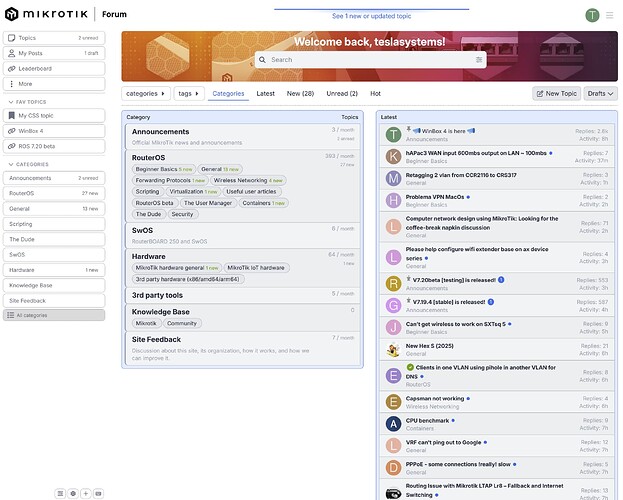This screenshot has width=623, height=500.
Task: Click the New Topic pencil icon
Action: point(540,94)
